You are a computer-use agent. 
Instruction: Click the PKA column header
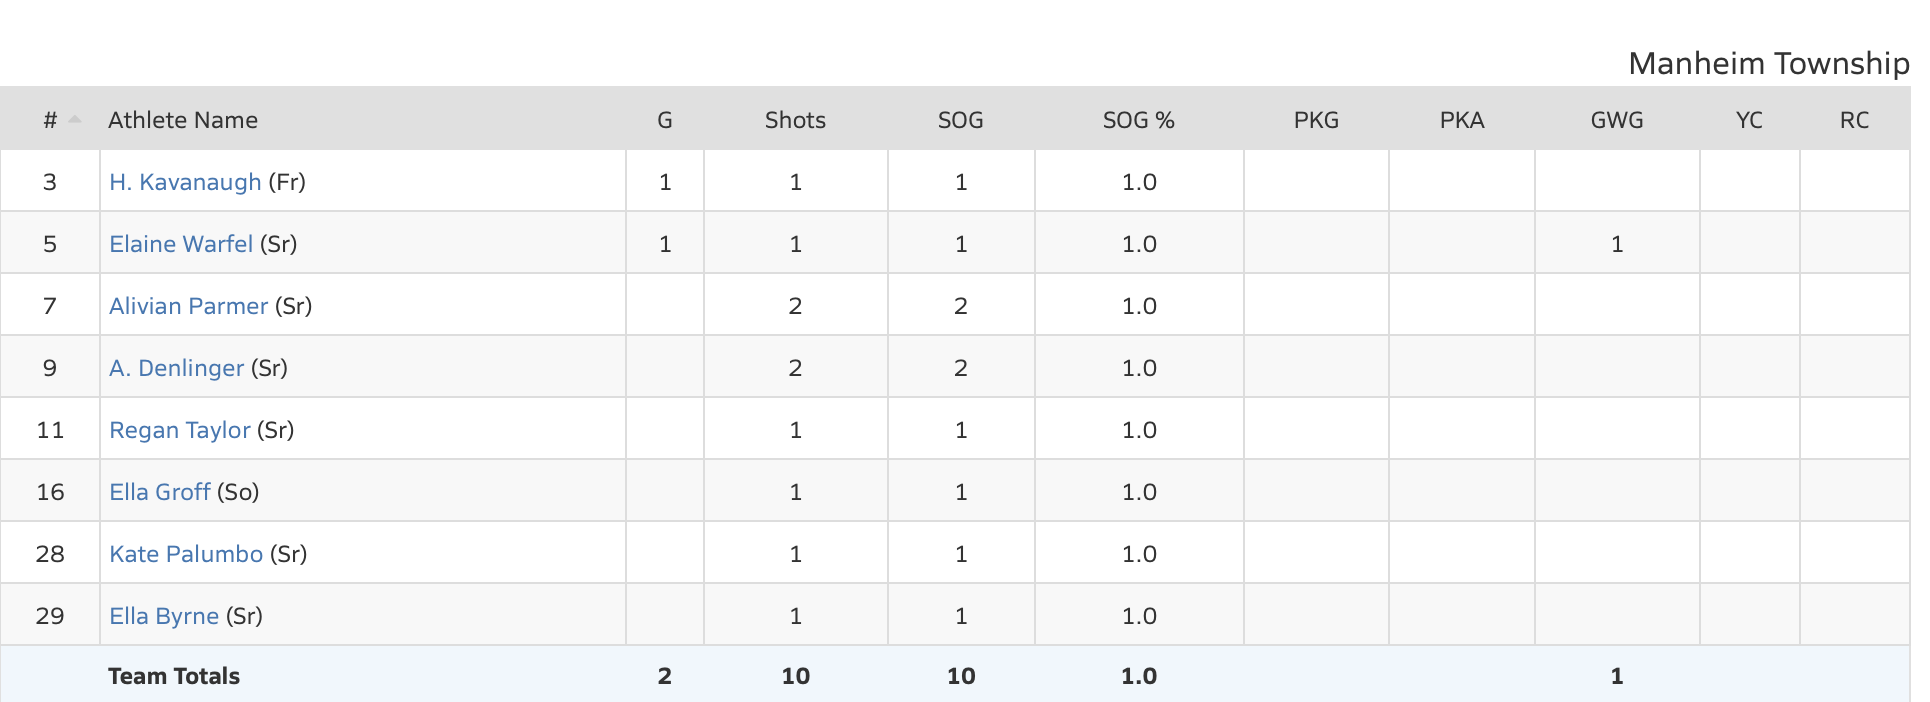(1462, 120)
